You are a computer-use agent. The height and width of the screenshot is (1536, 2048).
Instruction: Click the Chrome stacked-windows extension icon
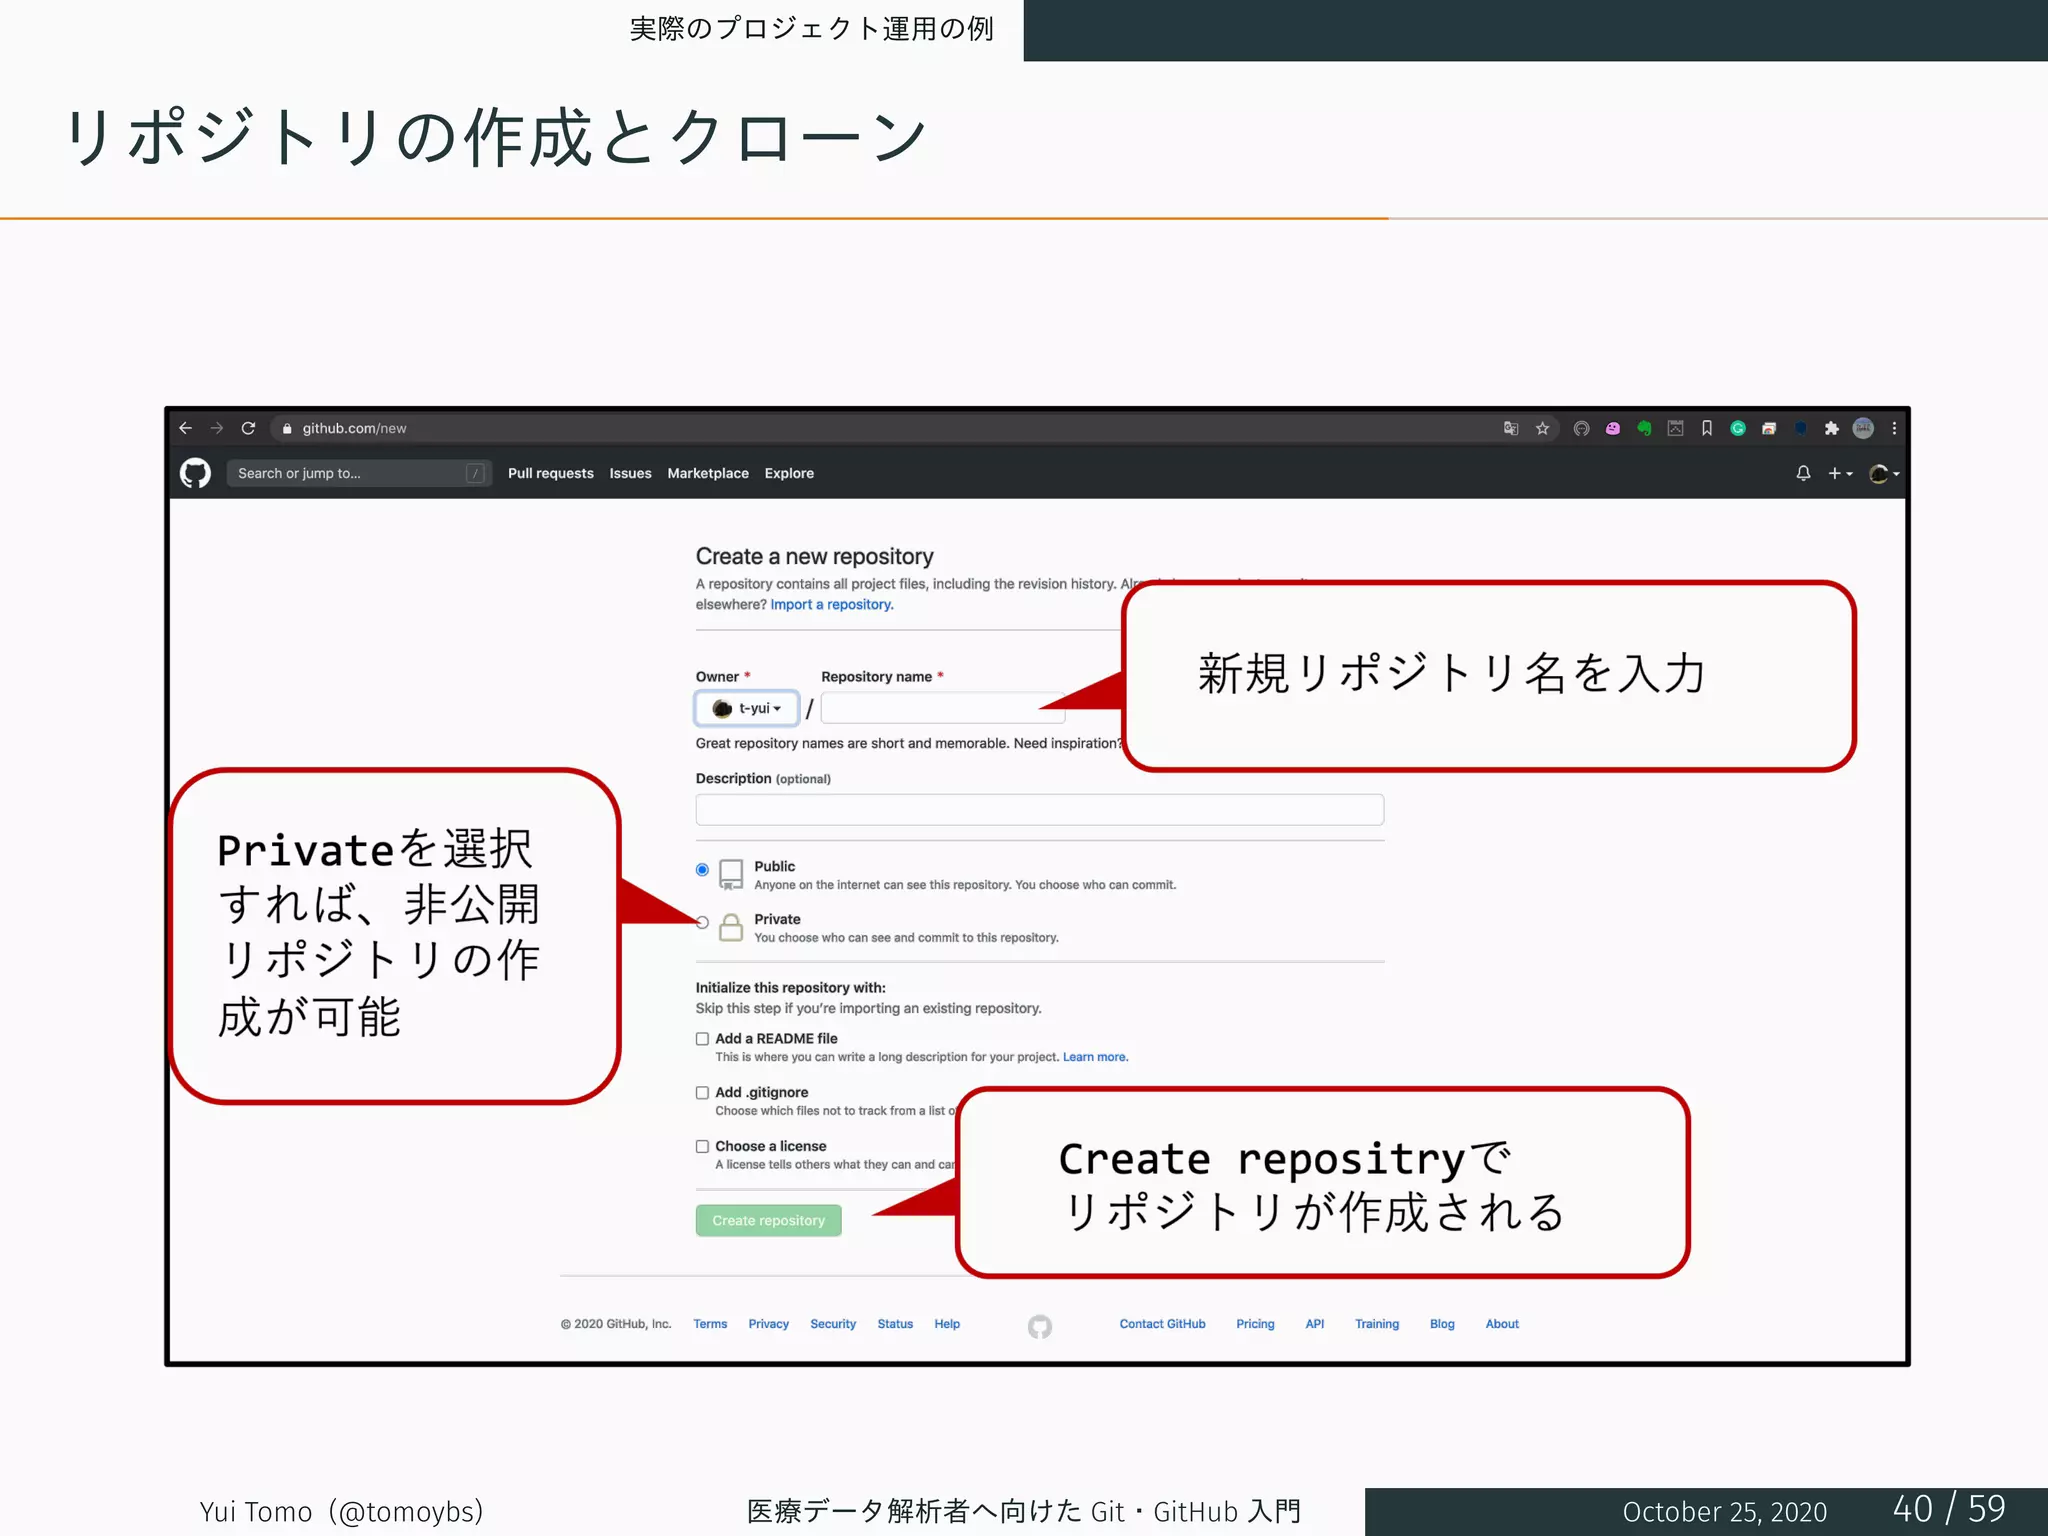(x=1769, y=428)
